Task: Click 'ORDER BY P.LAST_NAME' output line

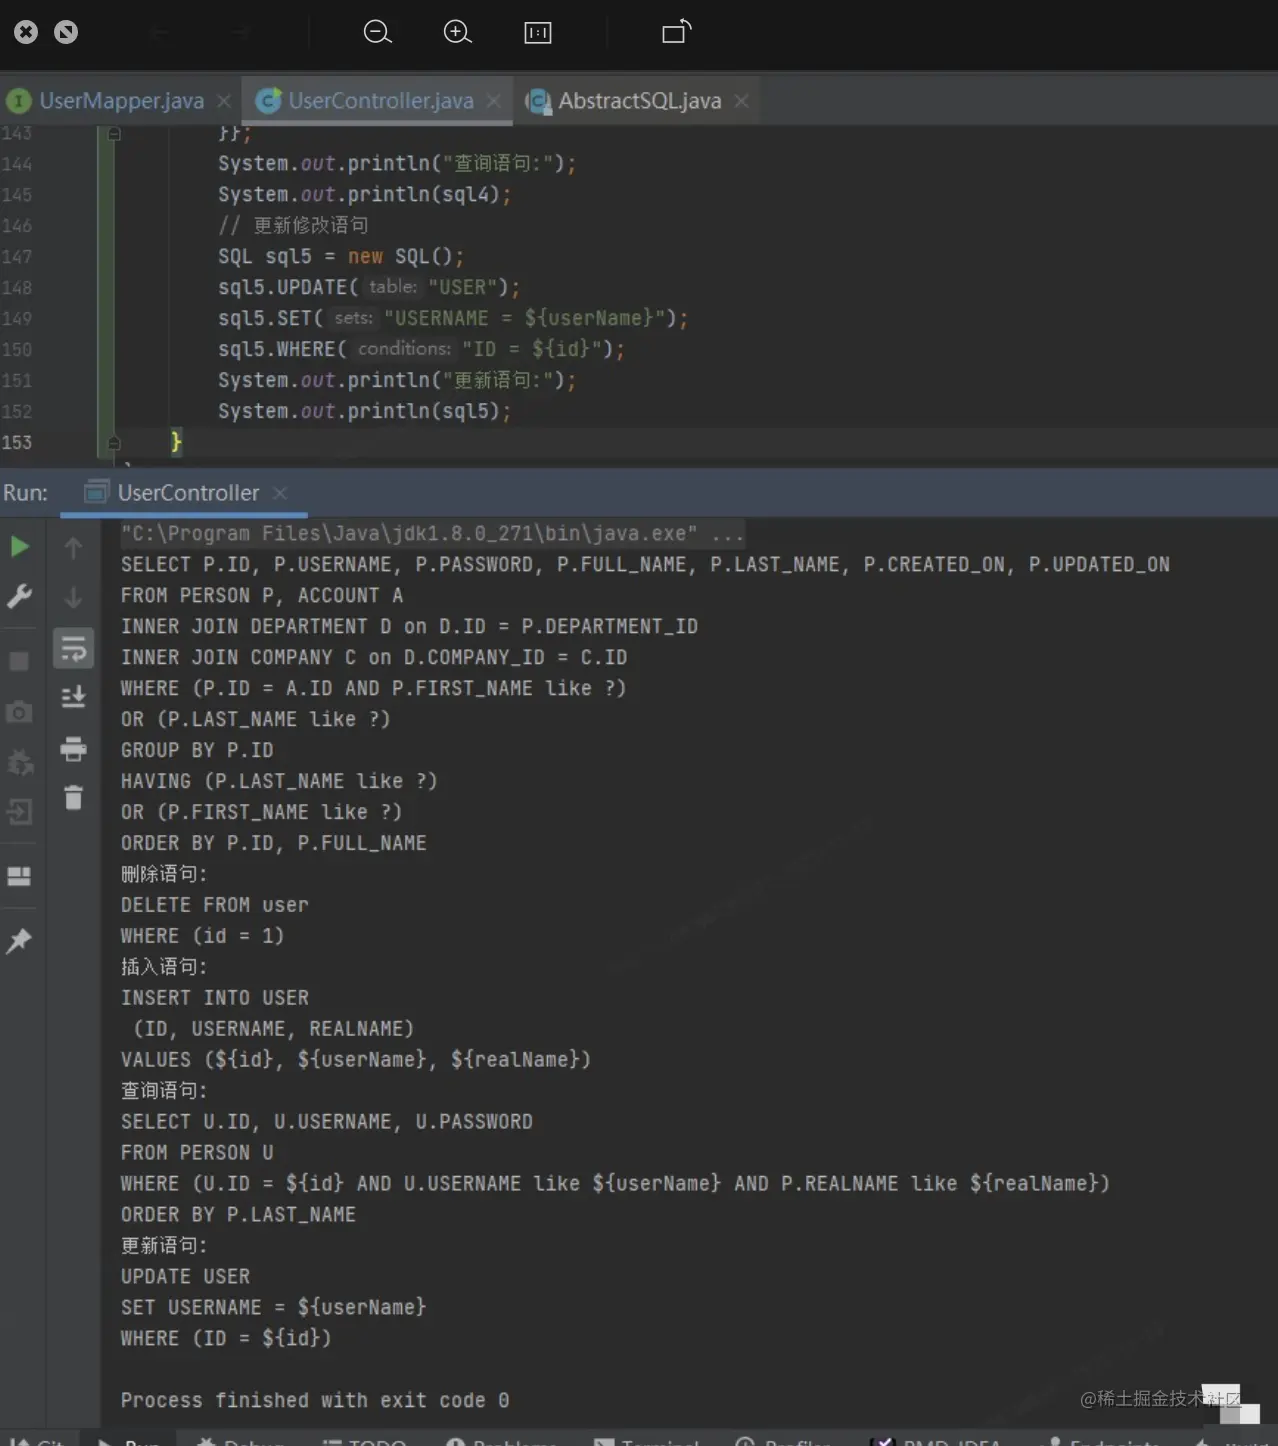Action: pyautogui.click(x=238, y=1215)
